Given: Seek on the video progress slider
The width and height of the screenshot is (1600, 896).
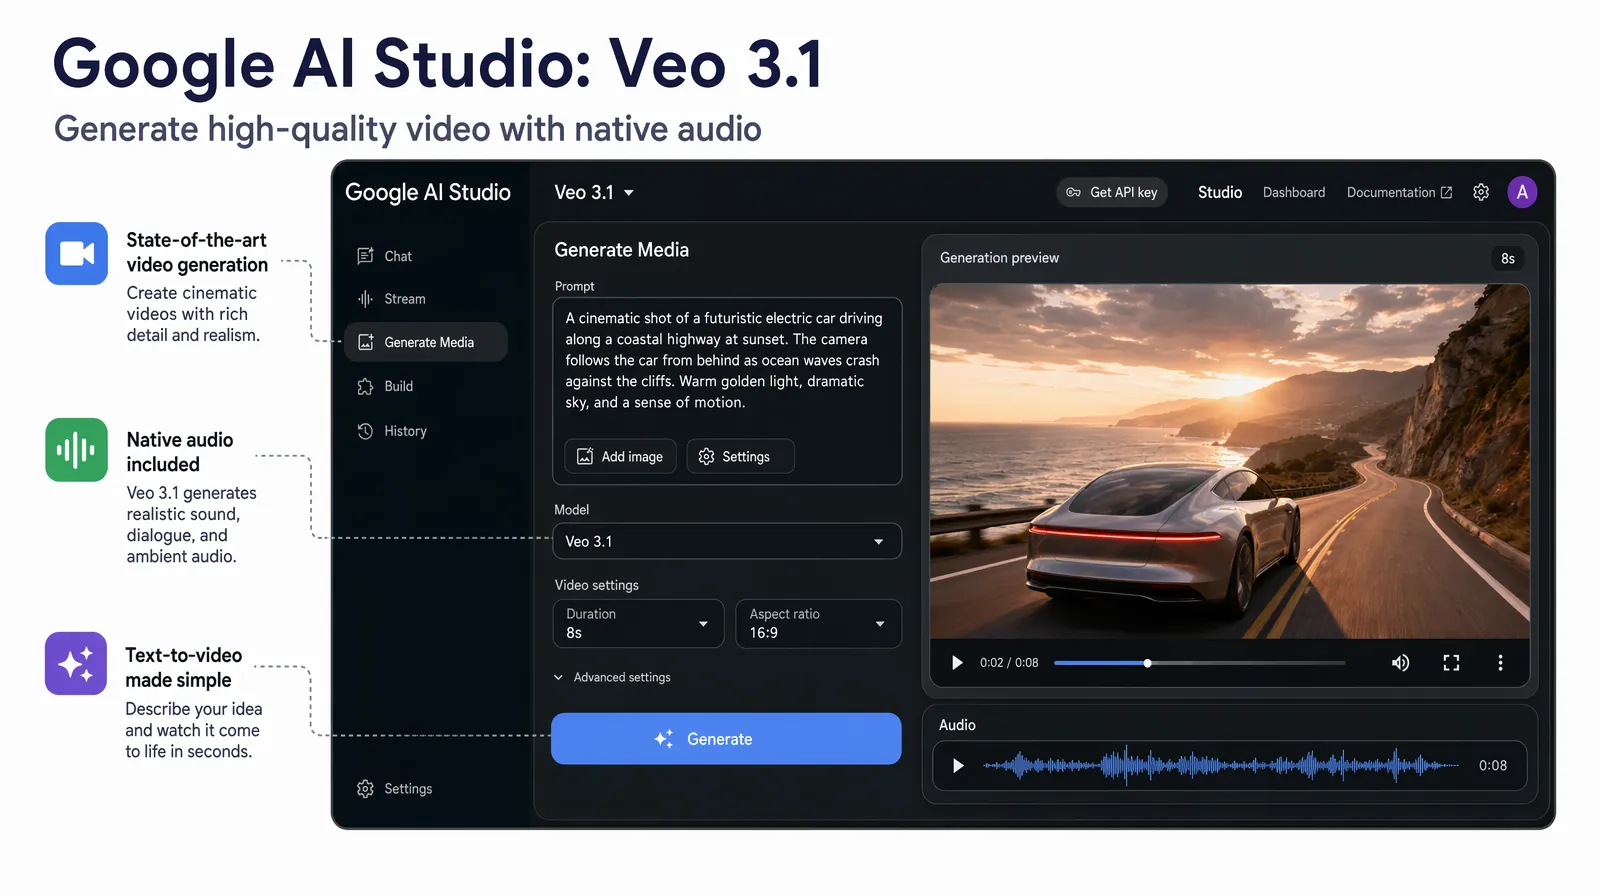Looking at the screenshot, I should [x=1199, y=663].
